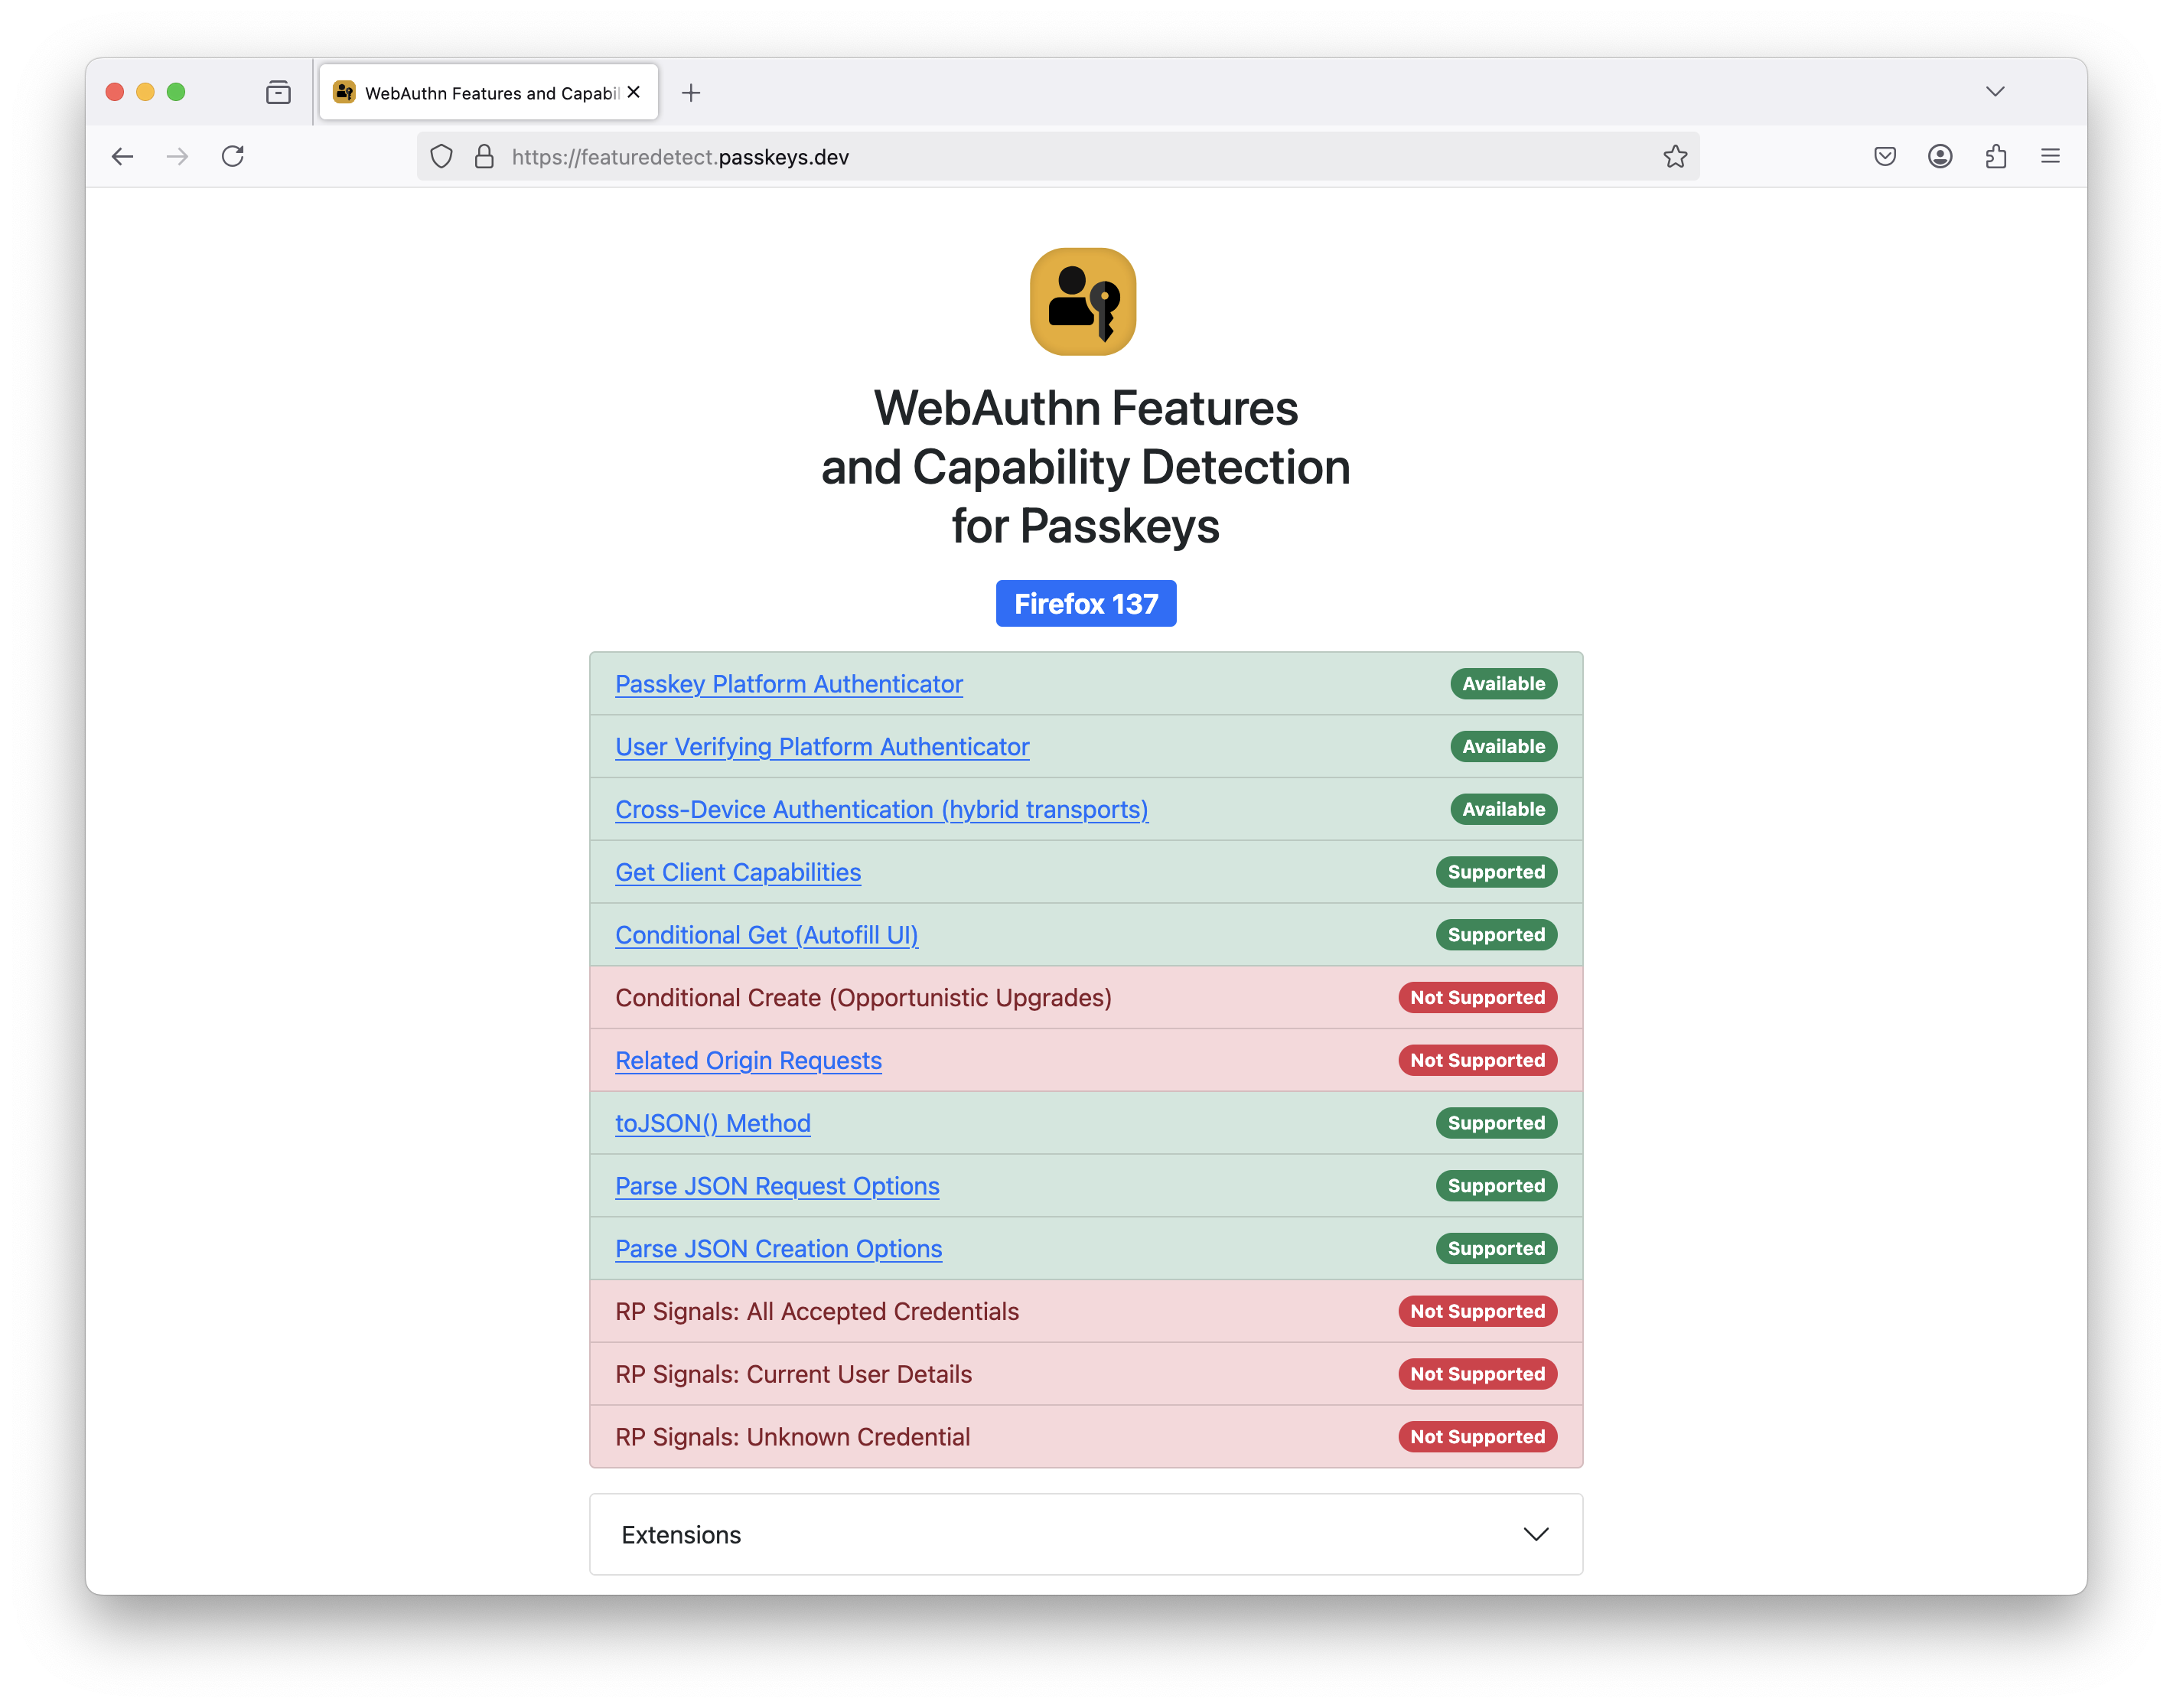Bookmark this page with the star icon
This screenshot has height=1708, width=2173.
[x=1675, y=156]
